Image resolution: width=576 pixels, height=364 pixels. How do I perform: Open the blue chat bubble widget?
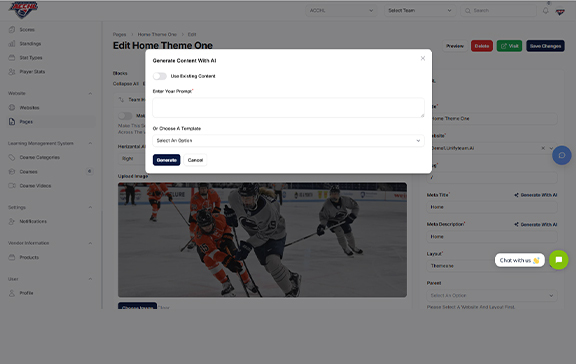tap(562, 155)
